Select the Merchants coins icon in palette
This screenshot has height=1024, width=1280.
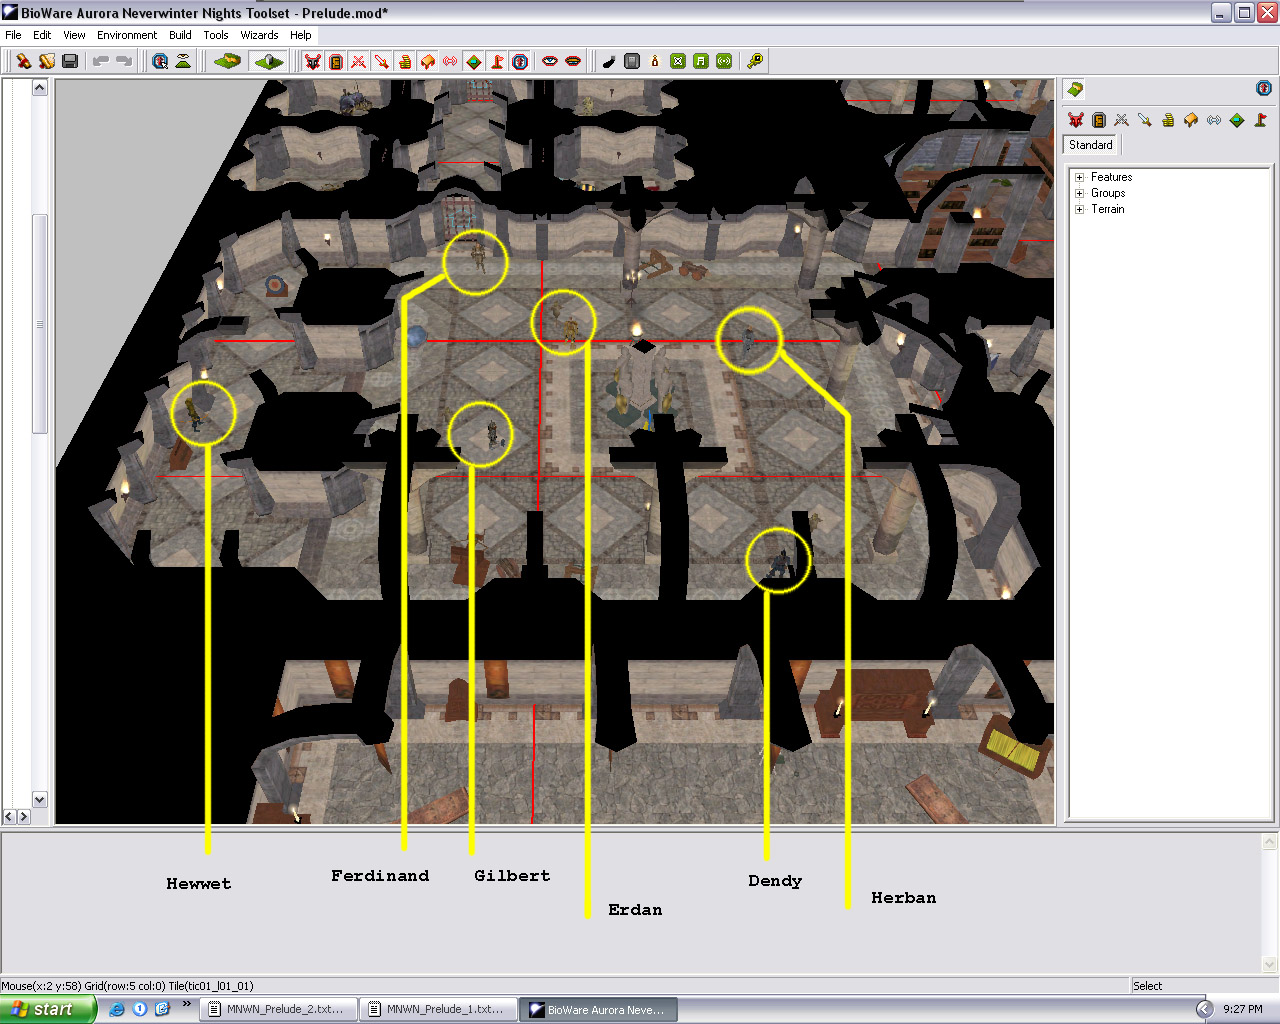pos(1168,120)
